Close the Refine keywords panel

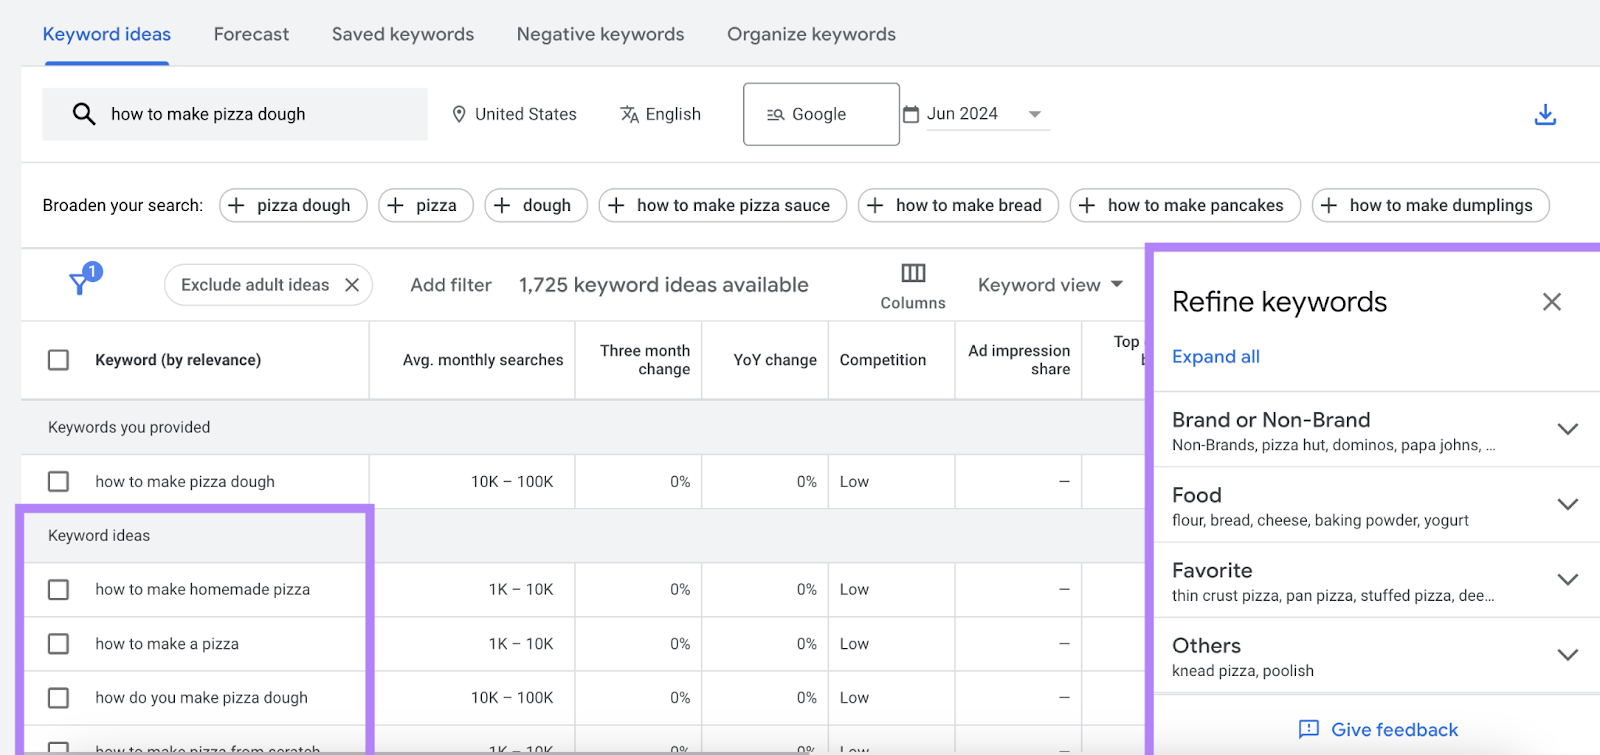[x=1551, y=302]
